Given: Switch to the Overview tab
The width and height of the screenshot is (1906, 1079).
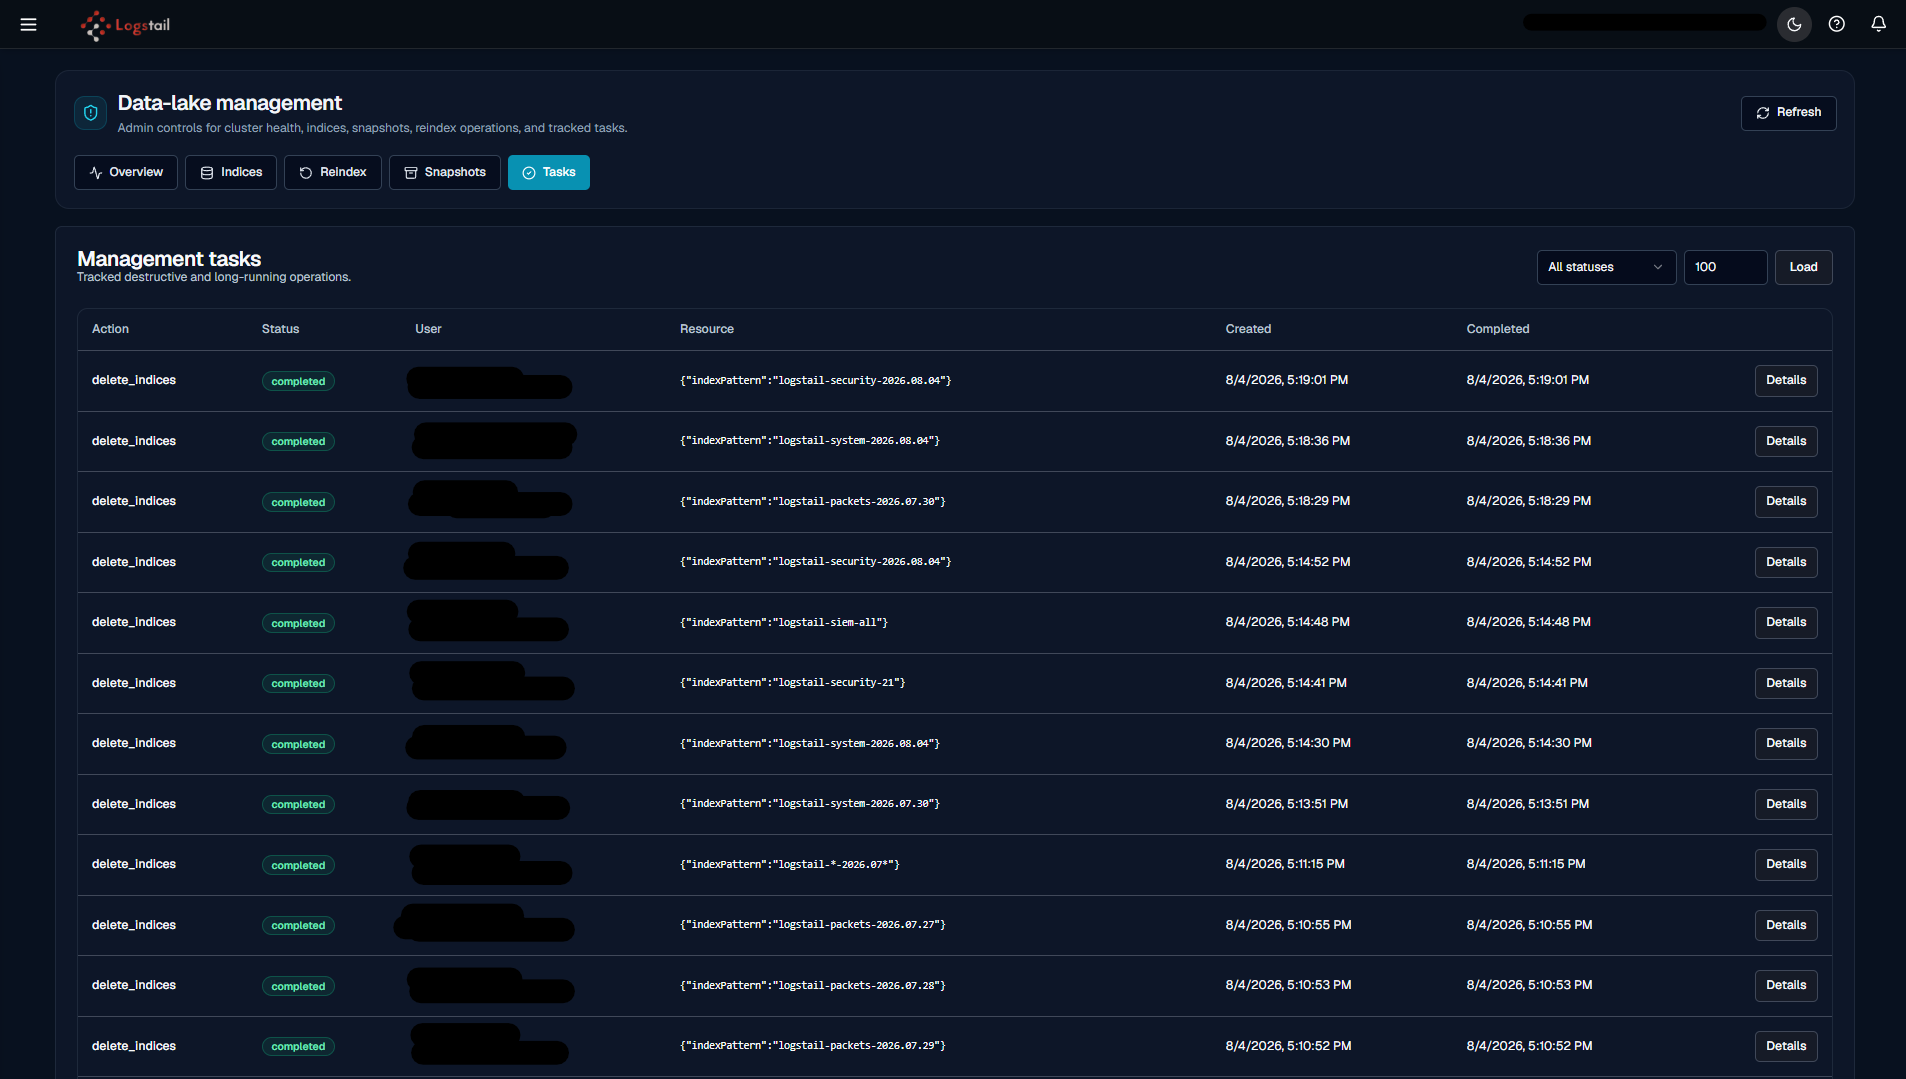Looking at the screenshot, I should pos(126,172).
